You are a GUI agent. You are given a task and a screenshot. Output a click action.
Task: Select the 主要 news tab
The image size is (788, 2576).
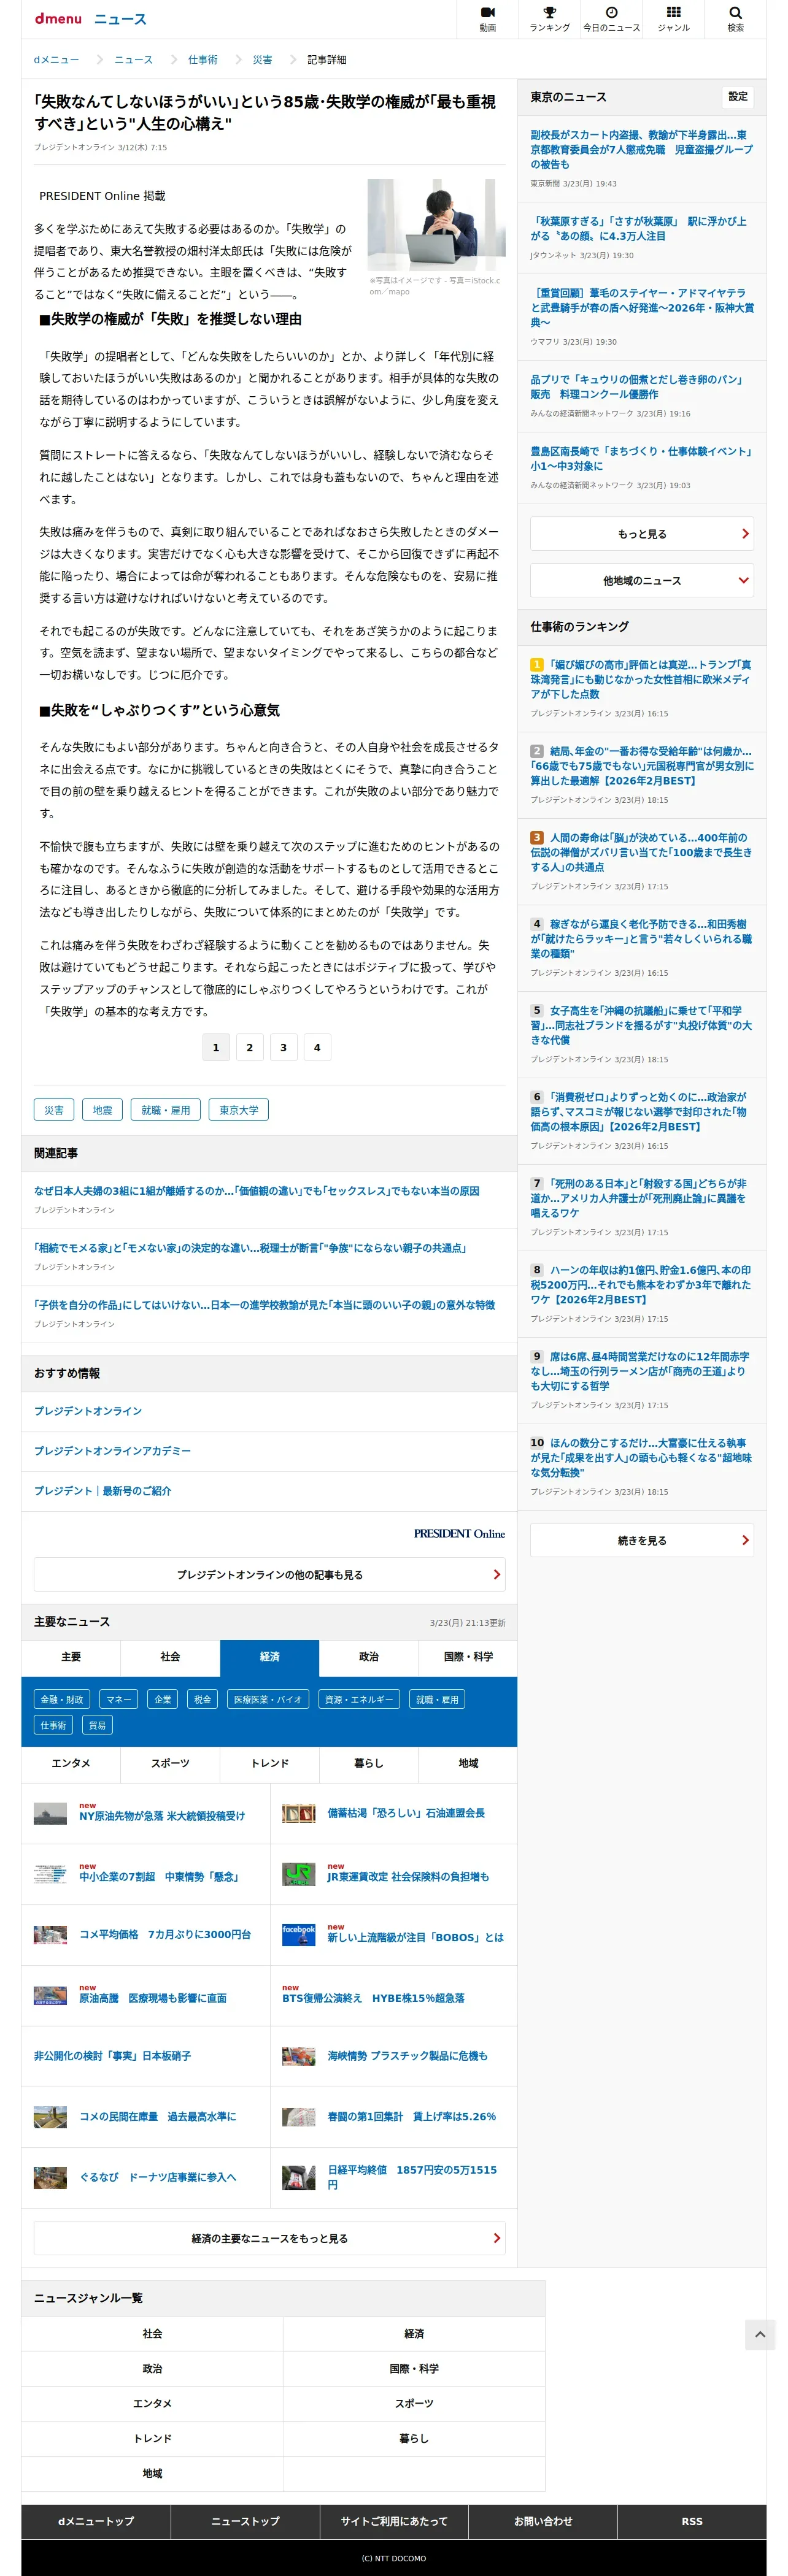(71, 1657)
